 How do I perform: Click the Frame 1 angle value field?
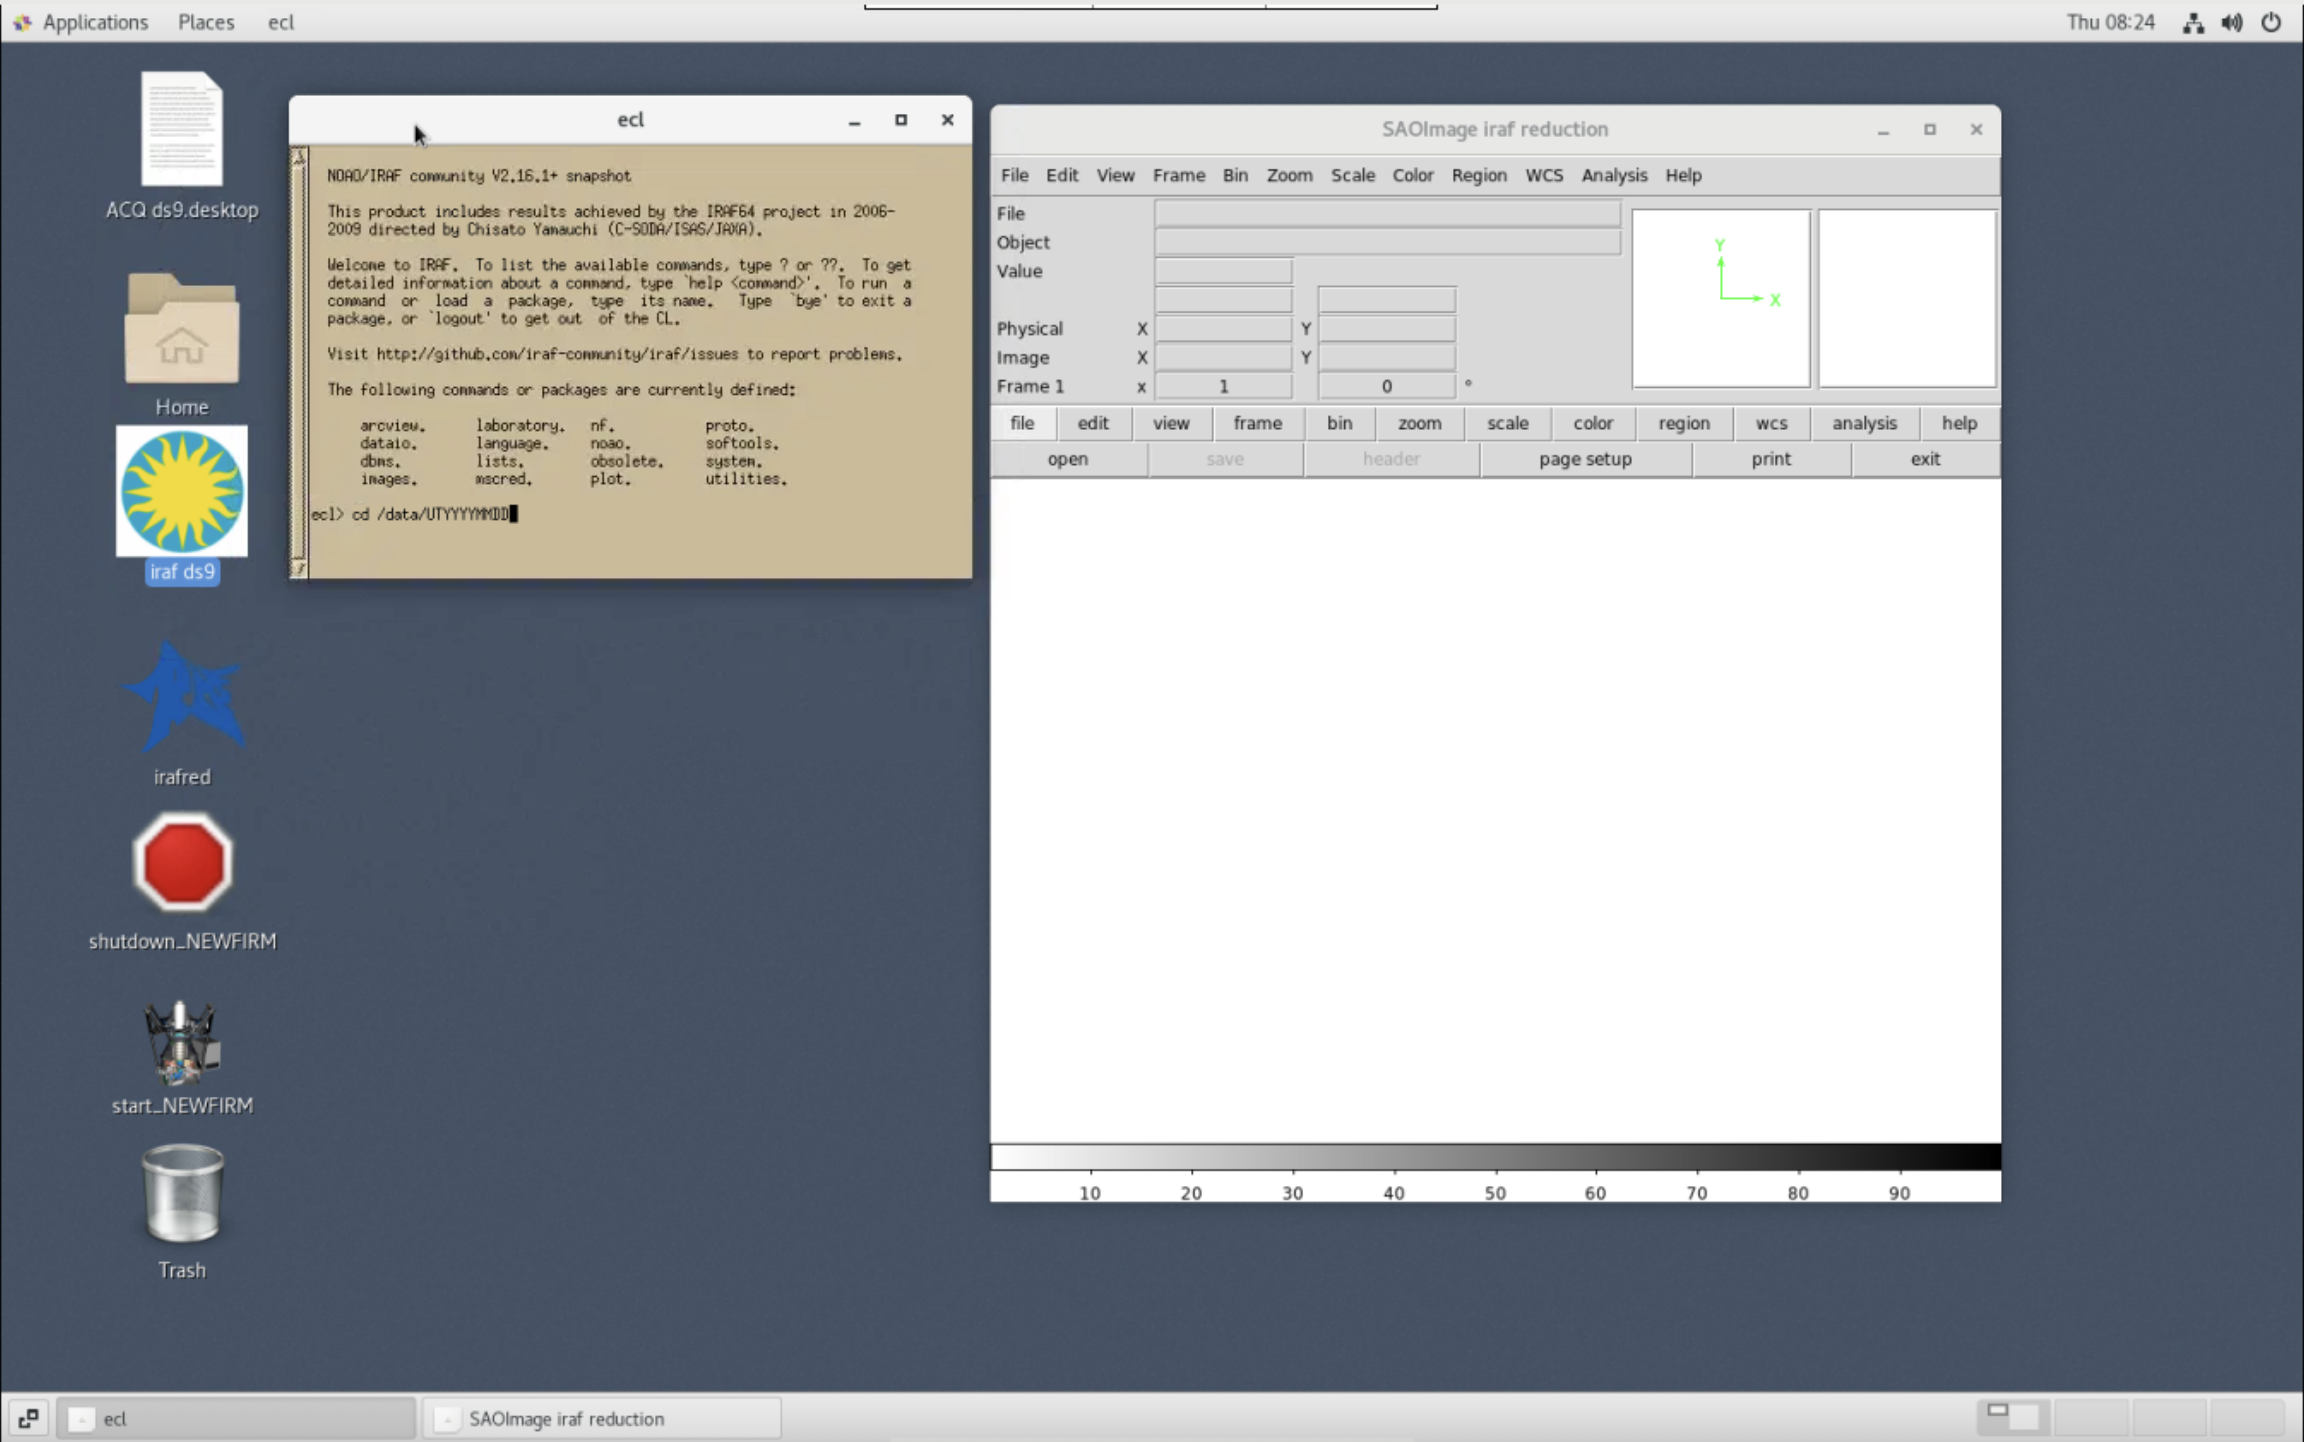(1386, 386)
